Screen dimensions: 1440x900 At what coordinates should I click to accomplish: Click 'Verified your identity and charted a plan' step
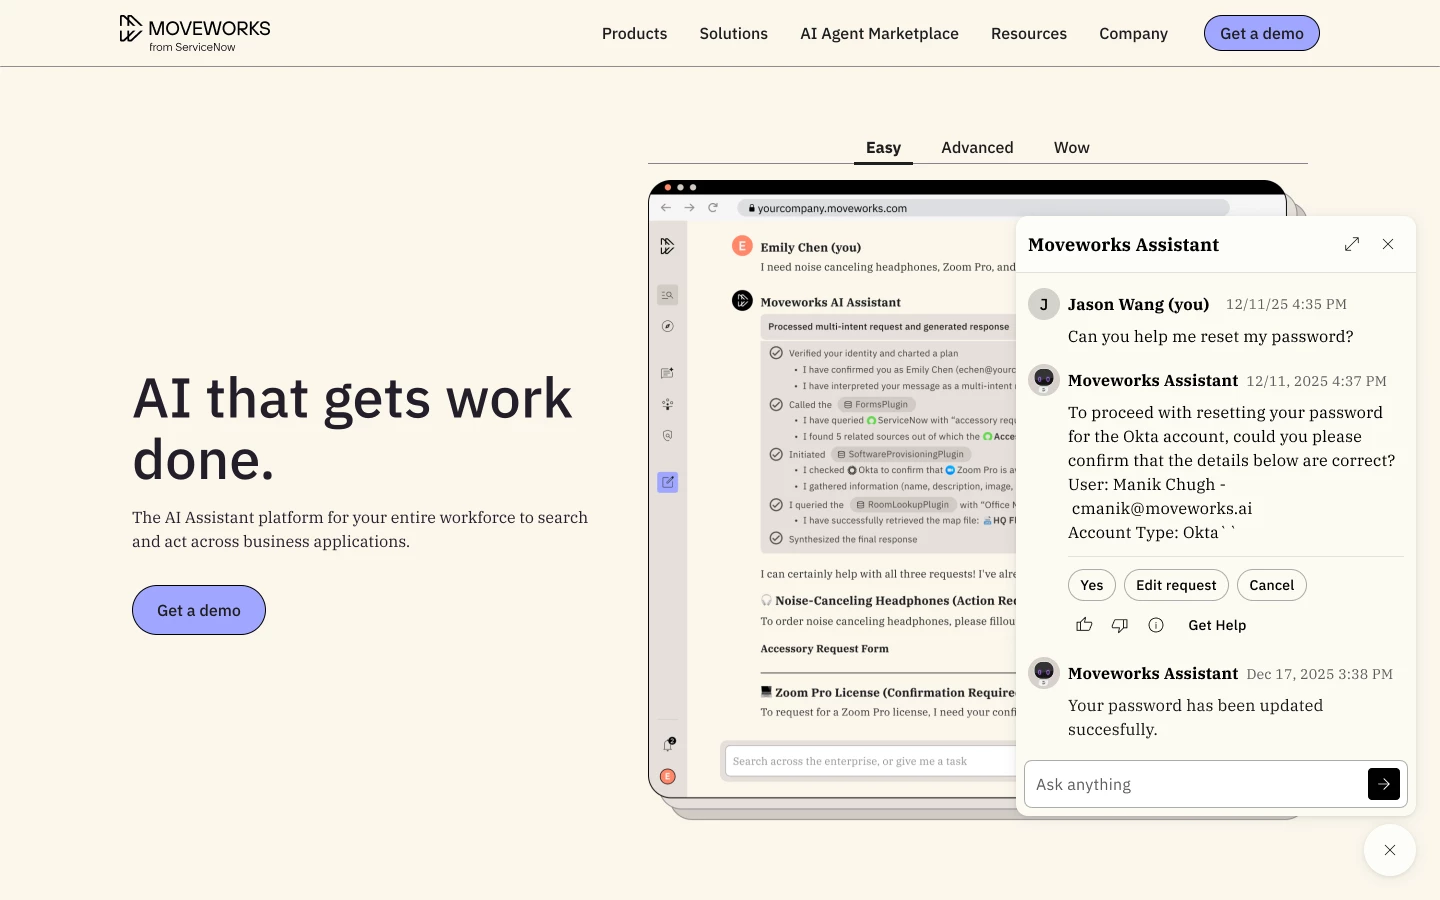pos(873,353)
